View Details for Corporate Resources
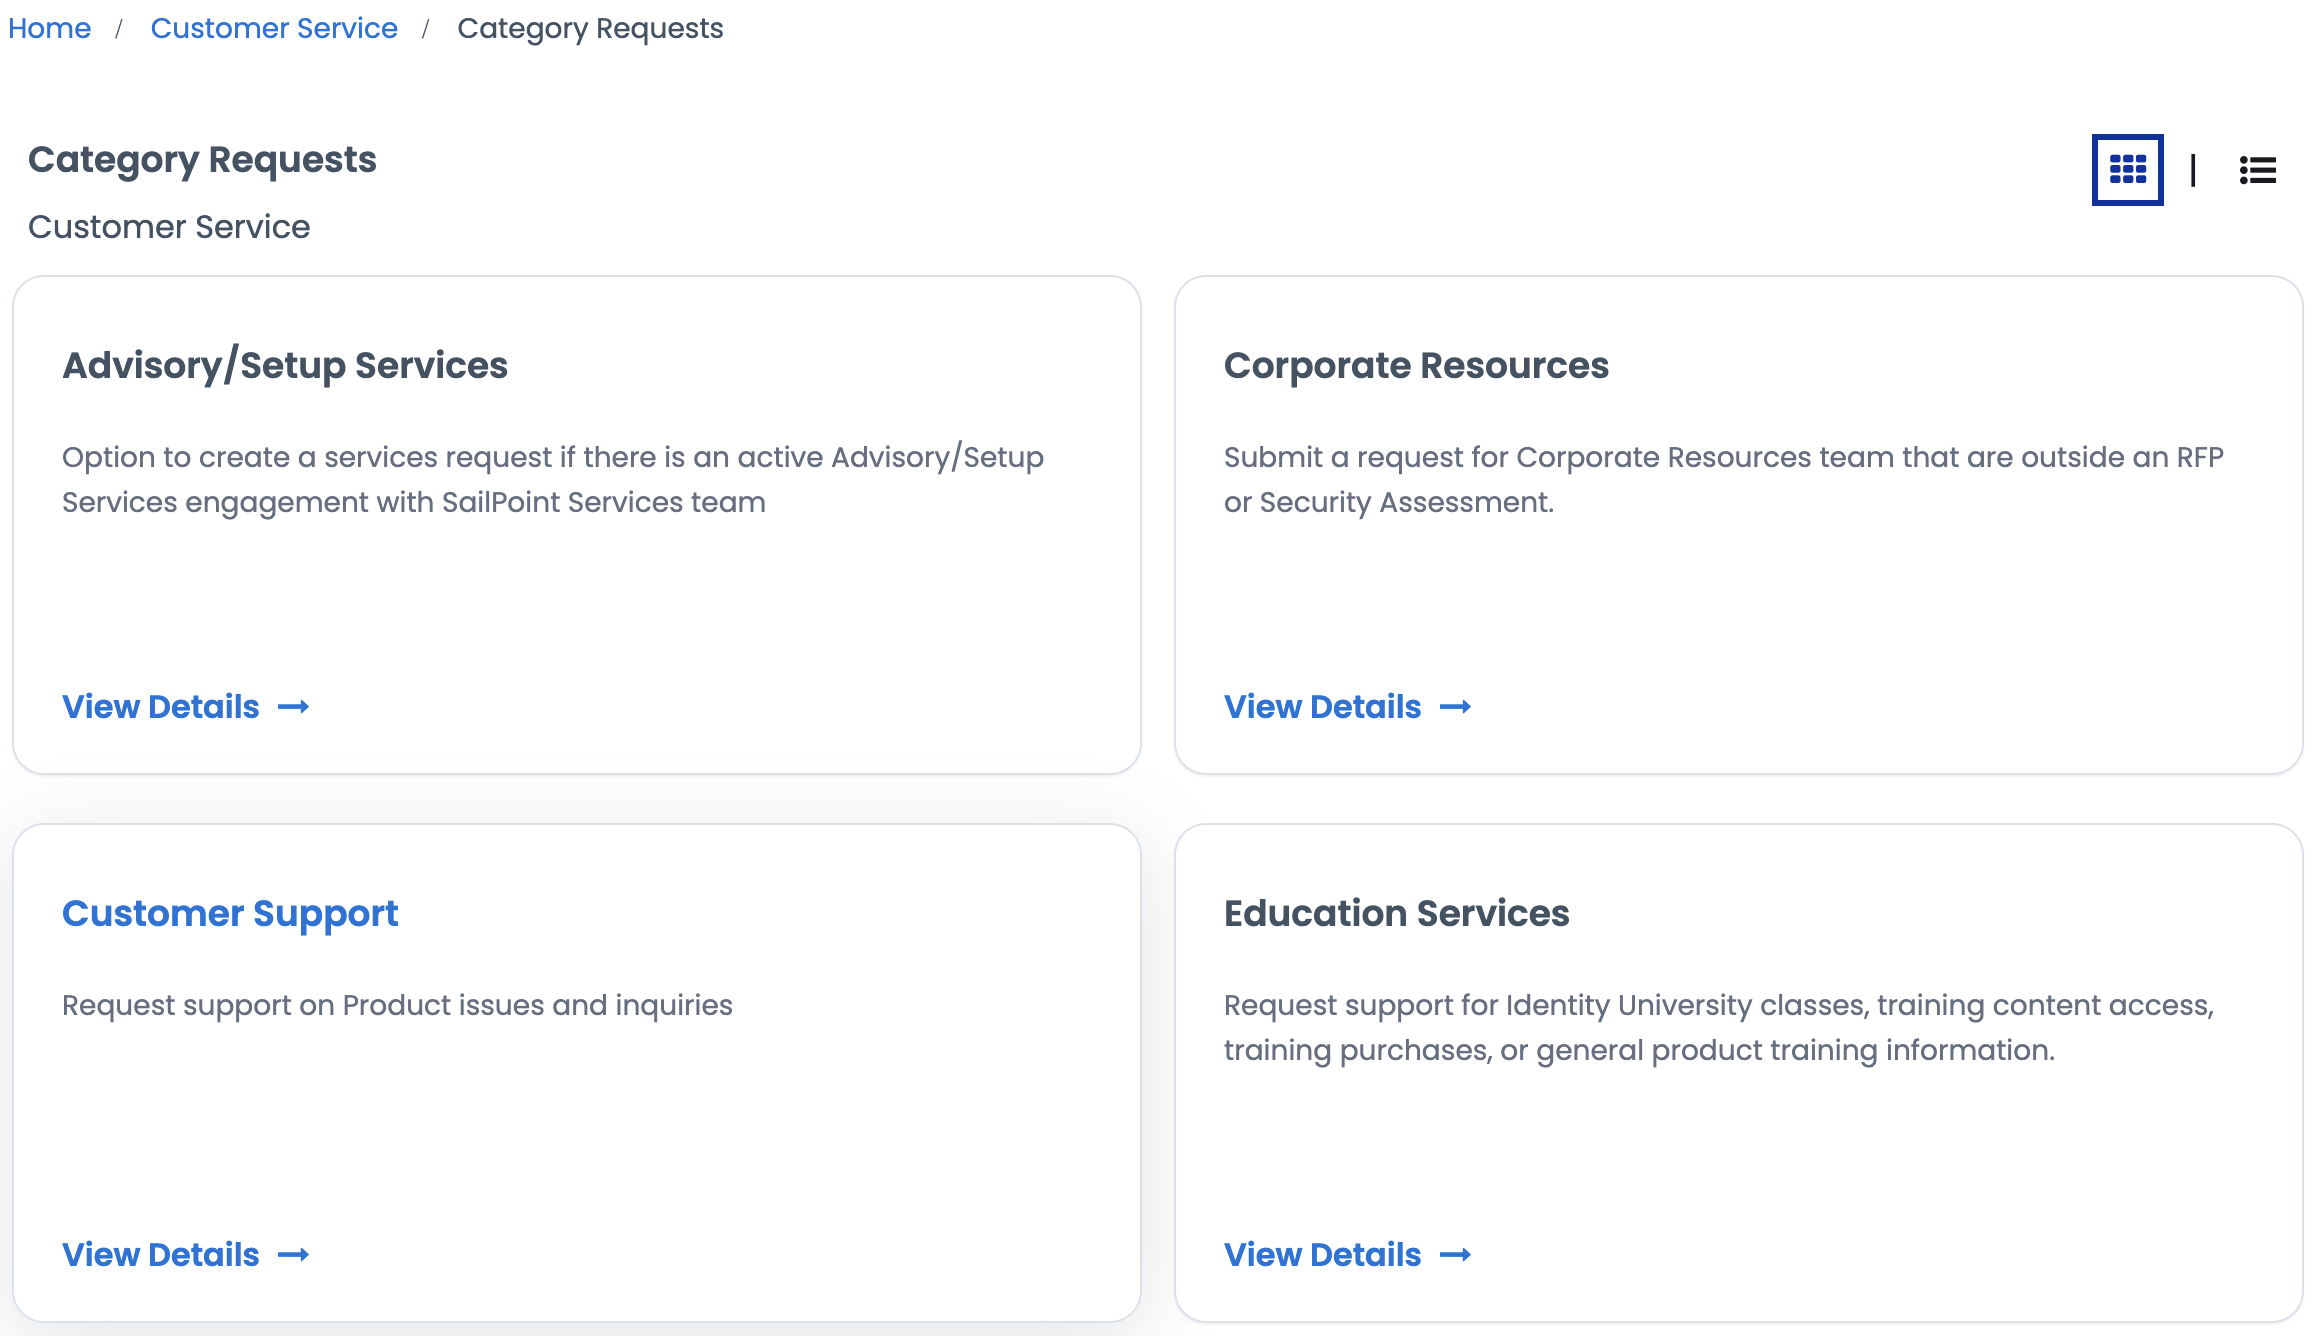 [1322, 707]
